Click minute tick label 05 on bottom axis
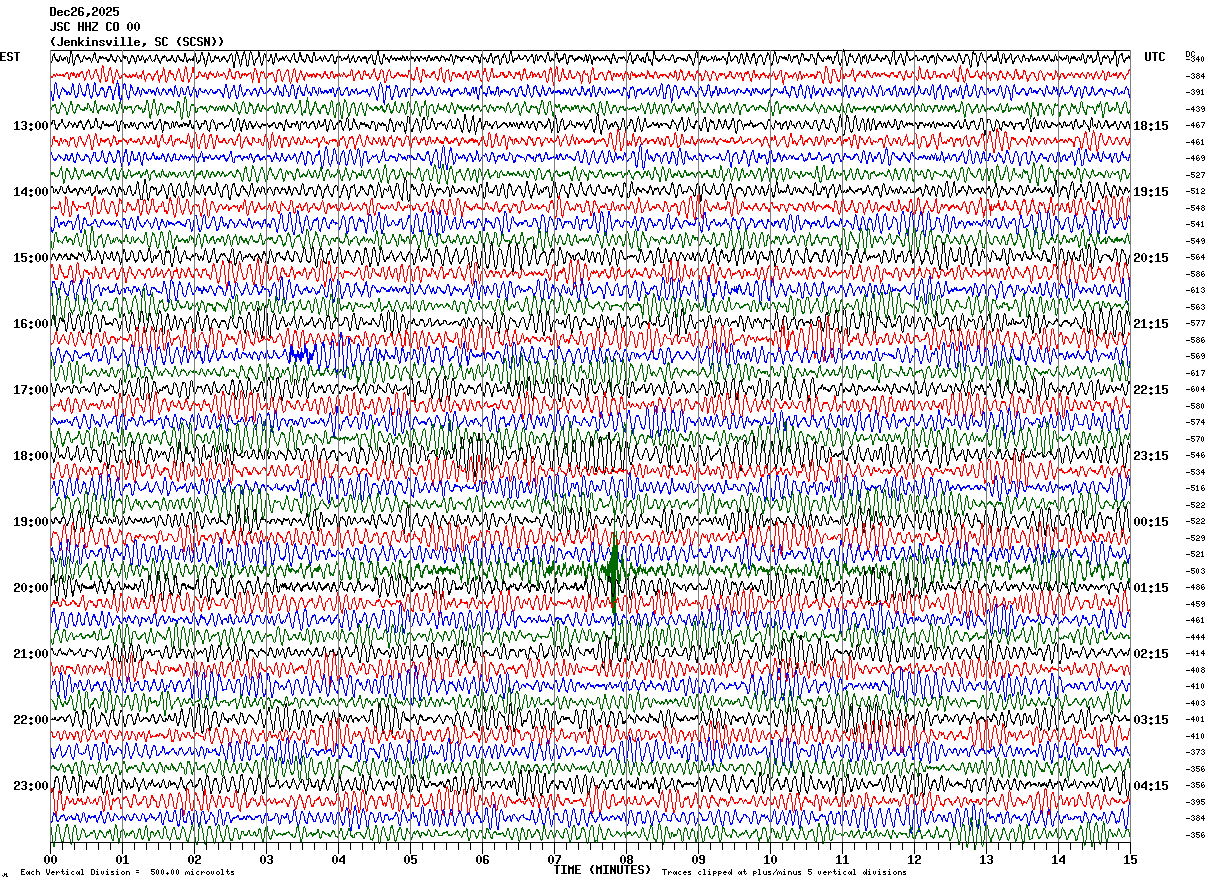This screenshot has width=1210, height=886. click(x=411, y=859)
